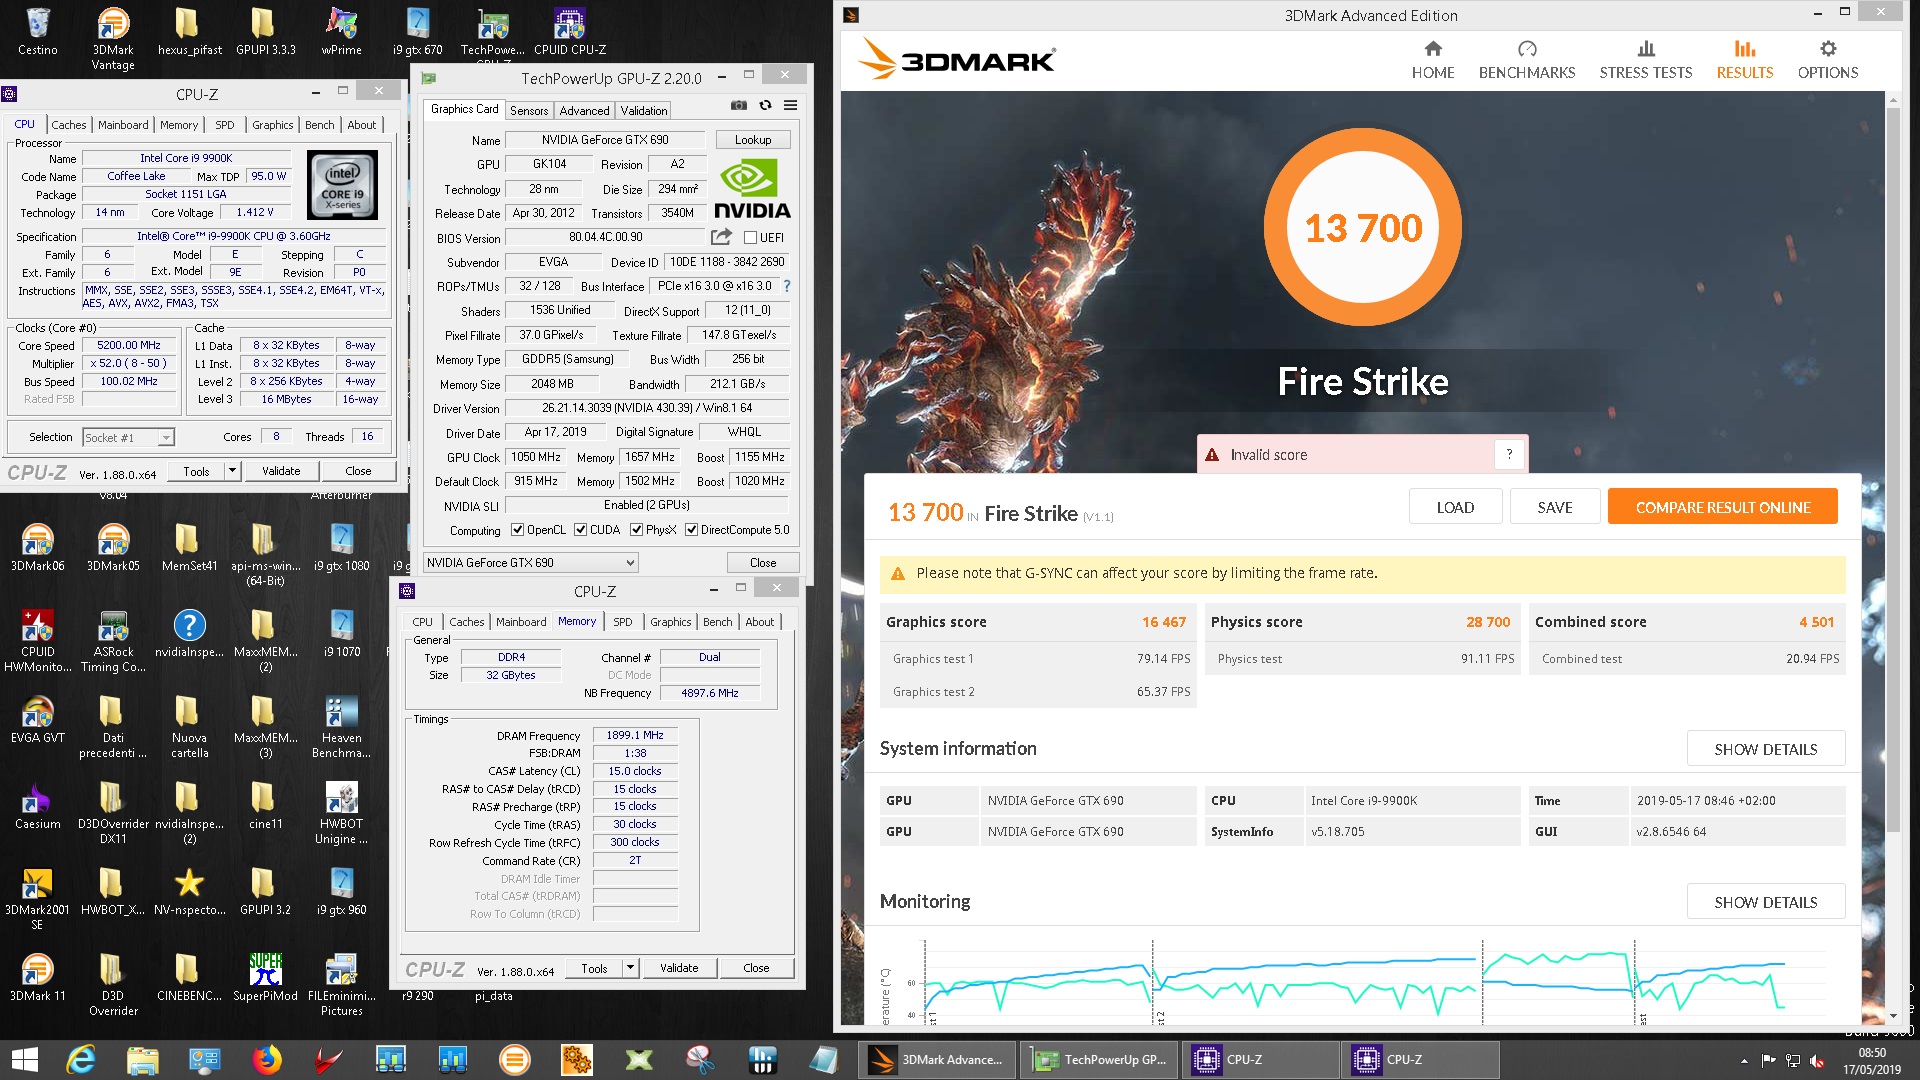Expand Tools dropdown arrow in CPU-Z CPU window
Viewport: 1920px width, 1080px height.
pos(232,471)
